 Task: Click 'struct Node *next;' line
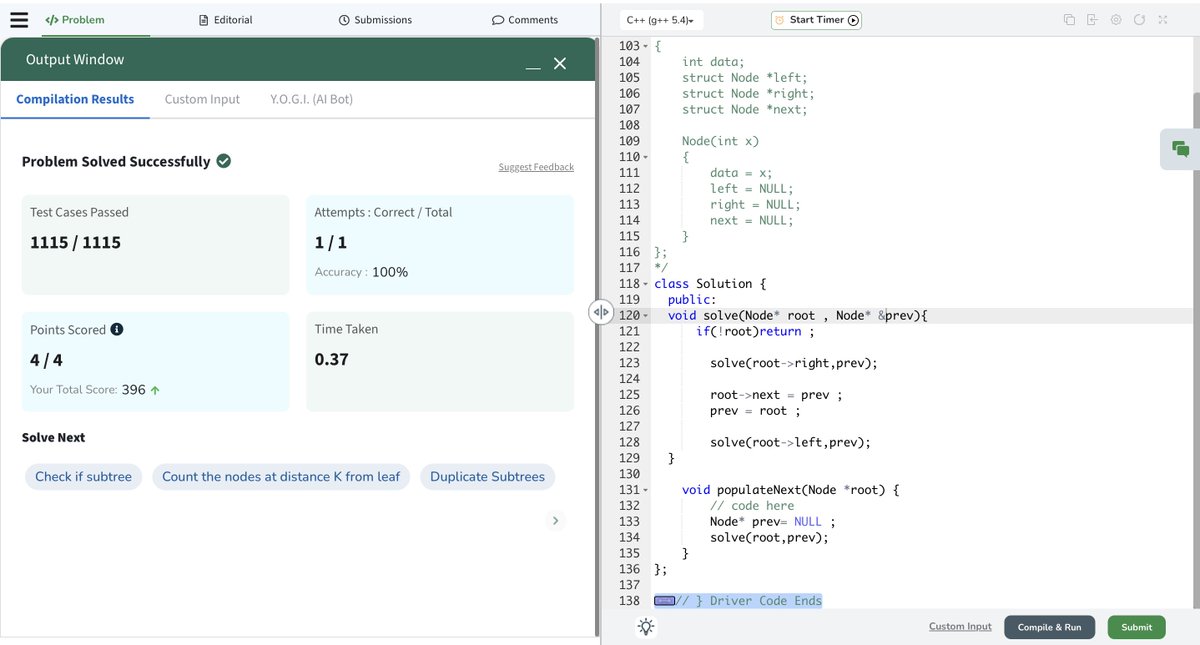click(744, 109)
